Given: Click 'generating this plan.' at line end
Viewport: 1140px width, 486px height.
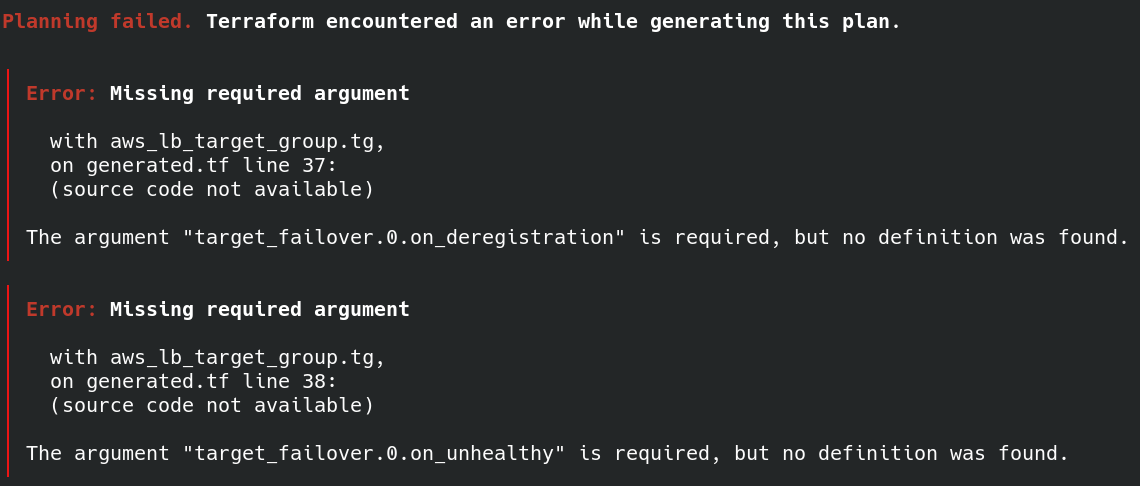Looking at the screenshot, I should (x=776, y=22).
